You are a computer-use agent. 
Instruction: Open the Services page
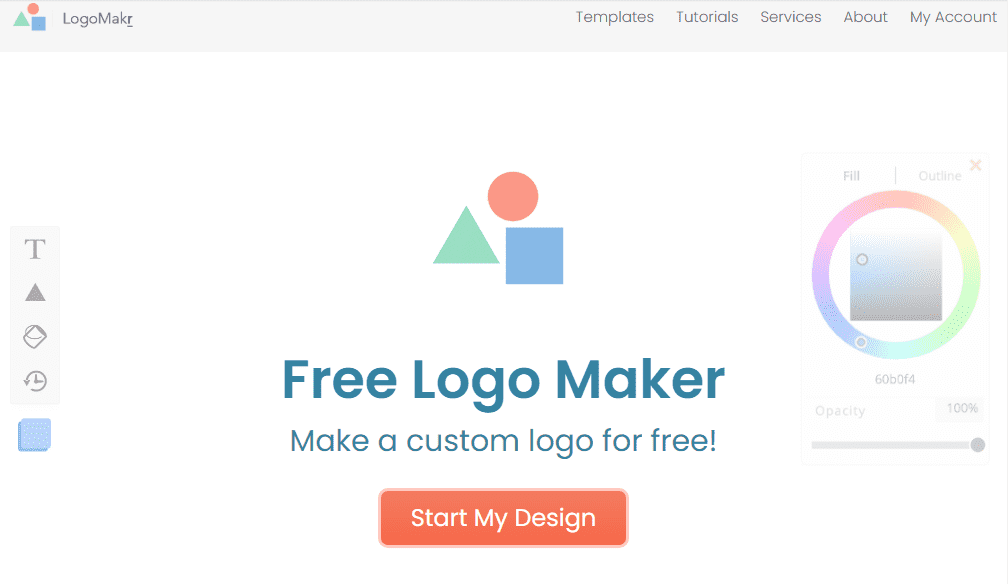[791, 17]
